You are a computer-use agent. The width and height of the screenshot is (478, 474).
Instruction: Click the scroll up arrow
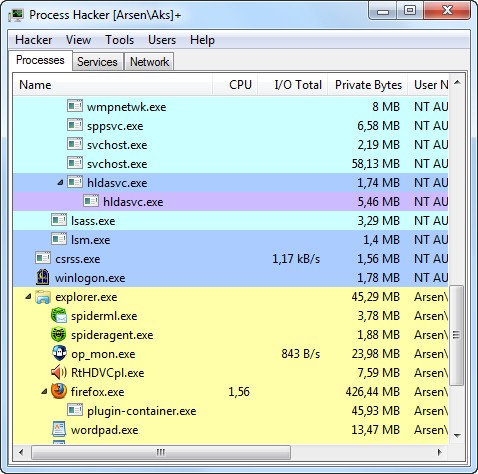pyautogui.click(x=457, y=83)
